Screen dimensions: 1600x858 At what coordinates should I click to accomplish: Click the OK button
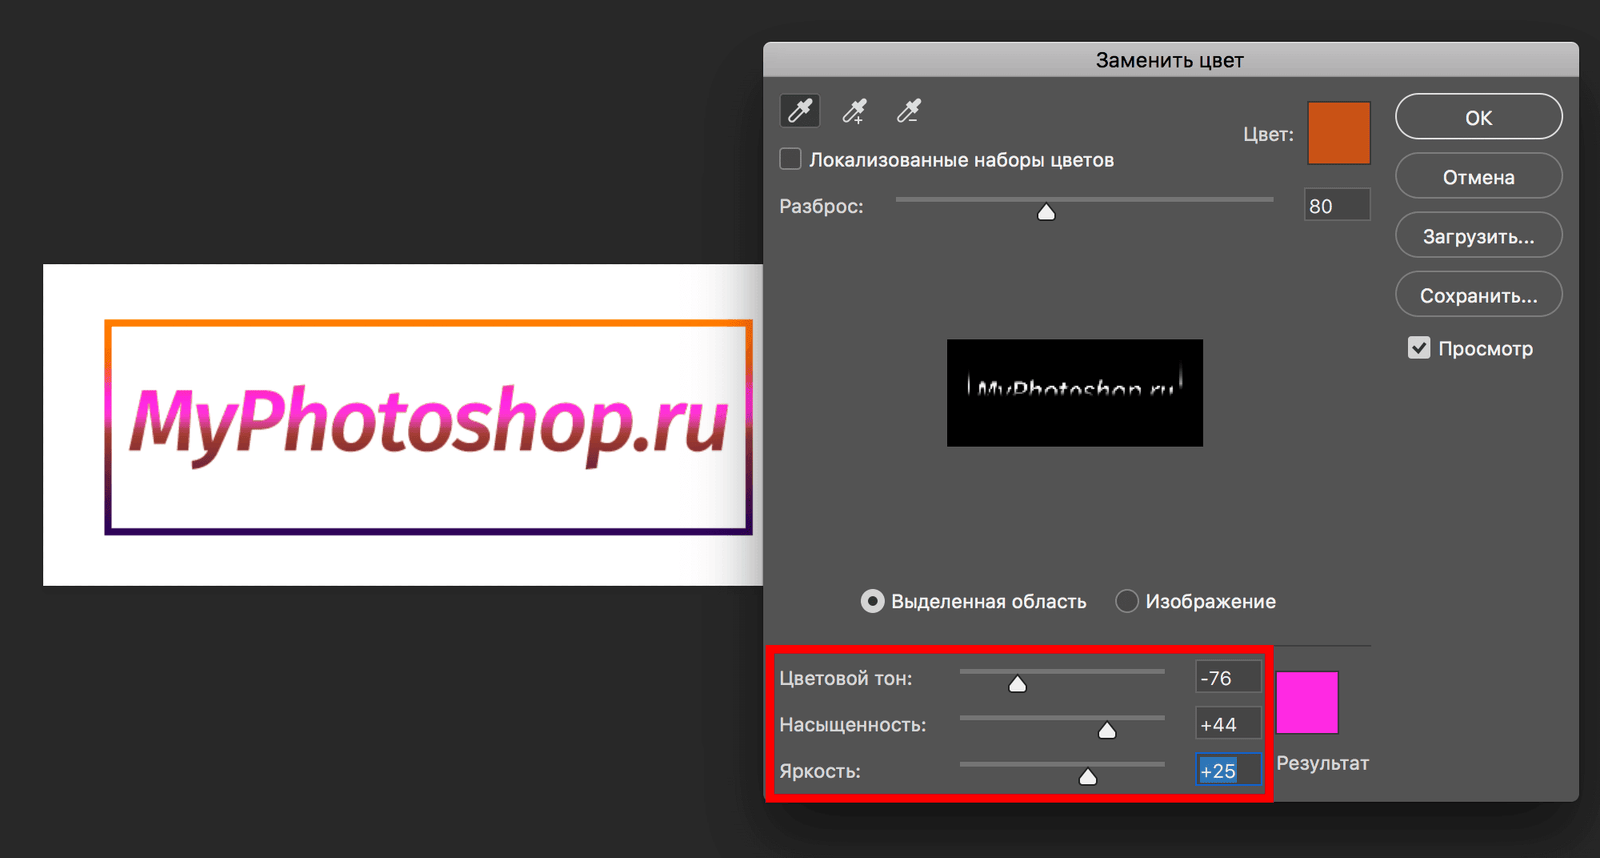point(1478,117)
